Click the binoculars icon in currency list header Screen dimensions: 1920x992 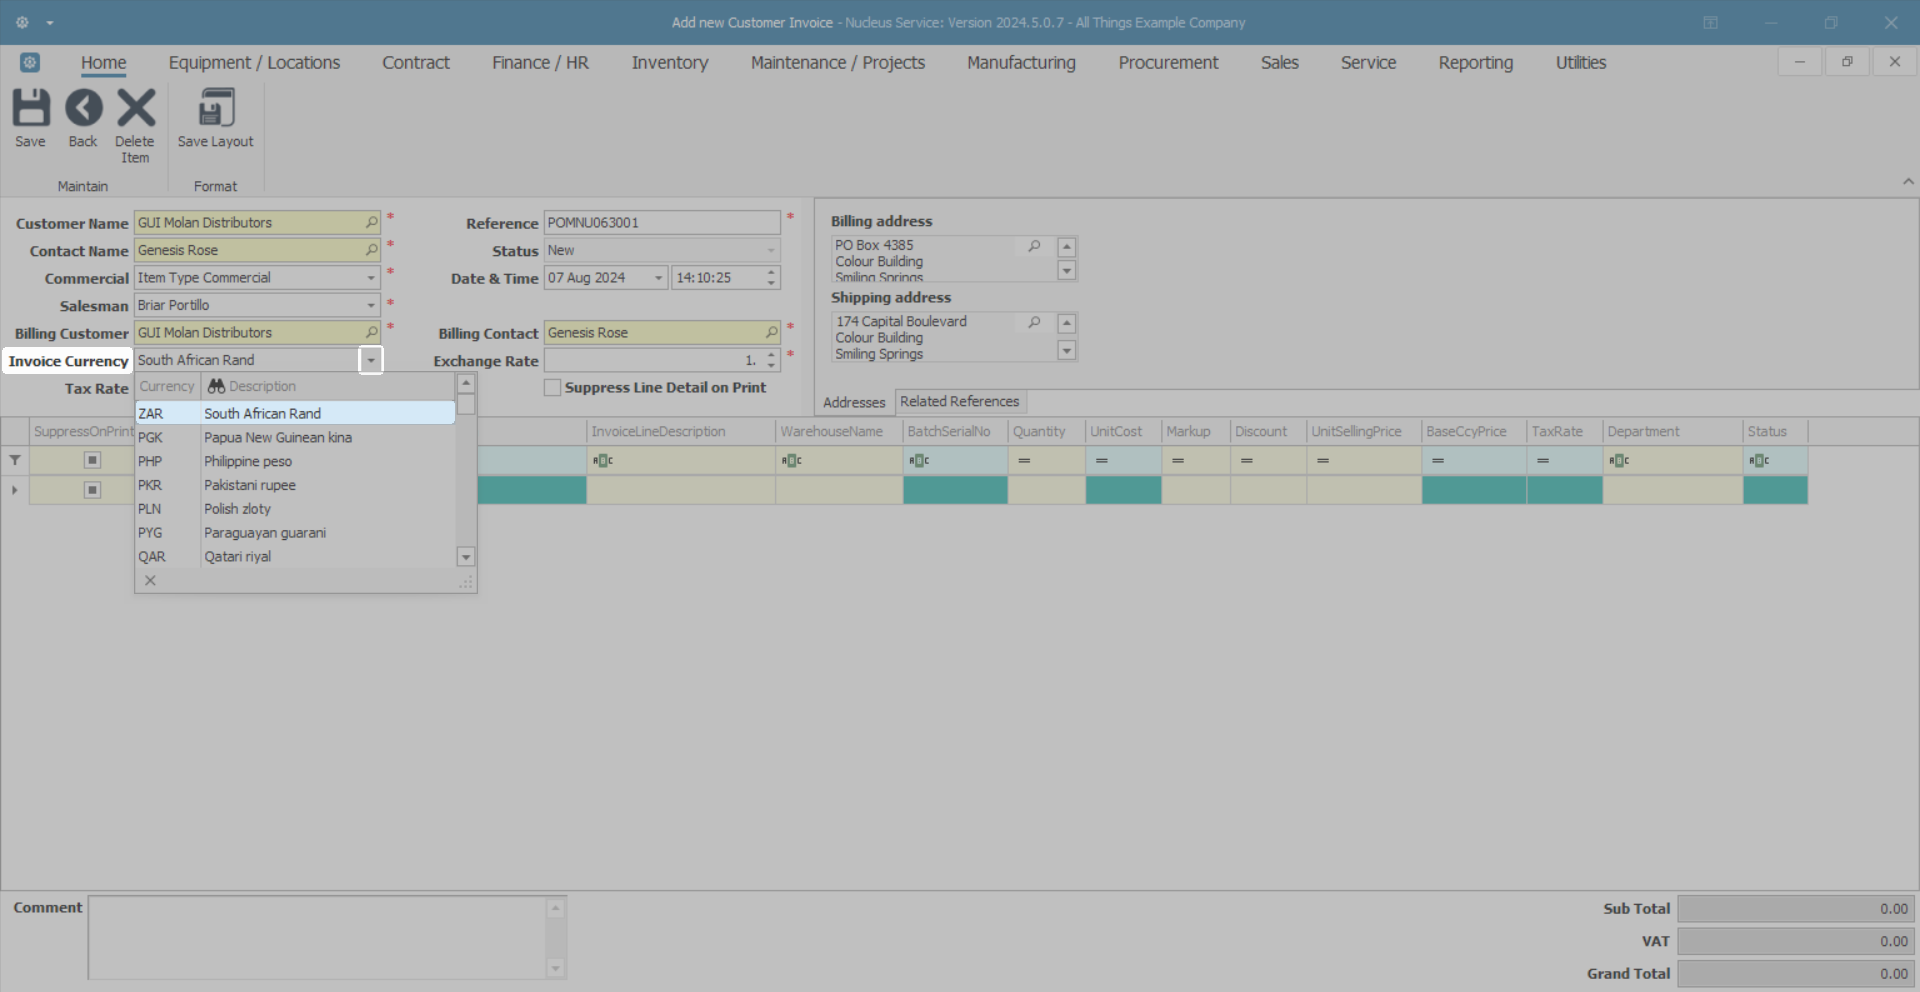click(216, 386)
